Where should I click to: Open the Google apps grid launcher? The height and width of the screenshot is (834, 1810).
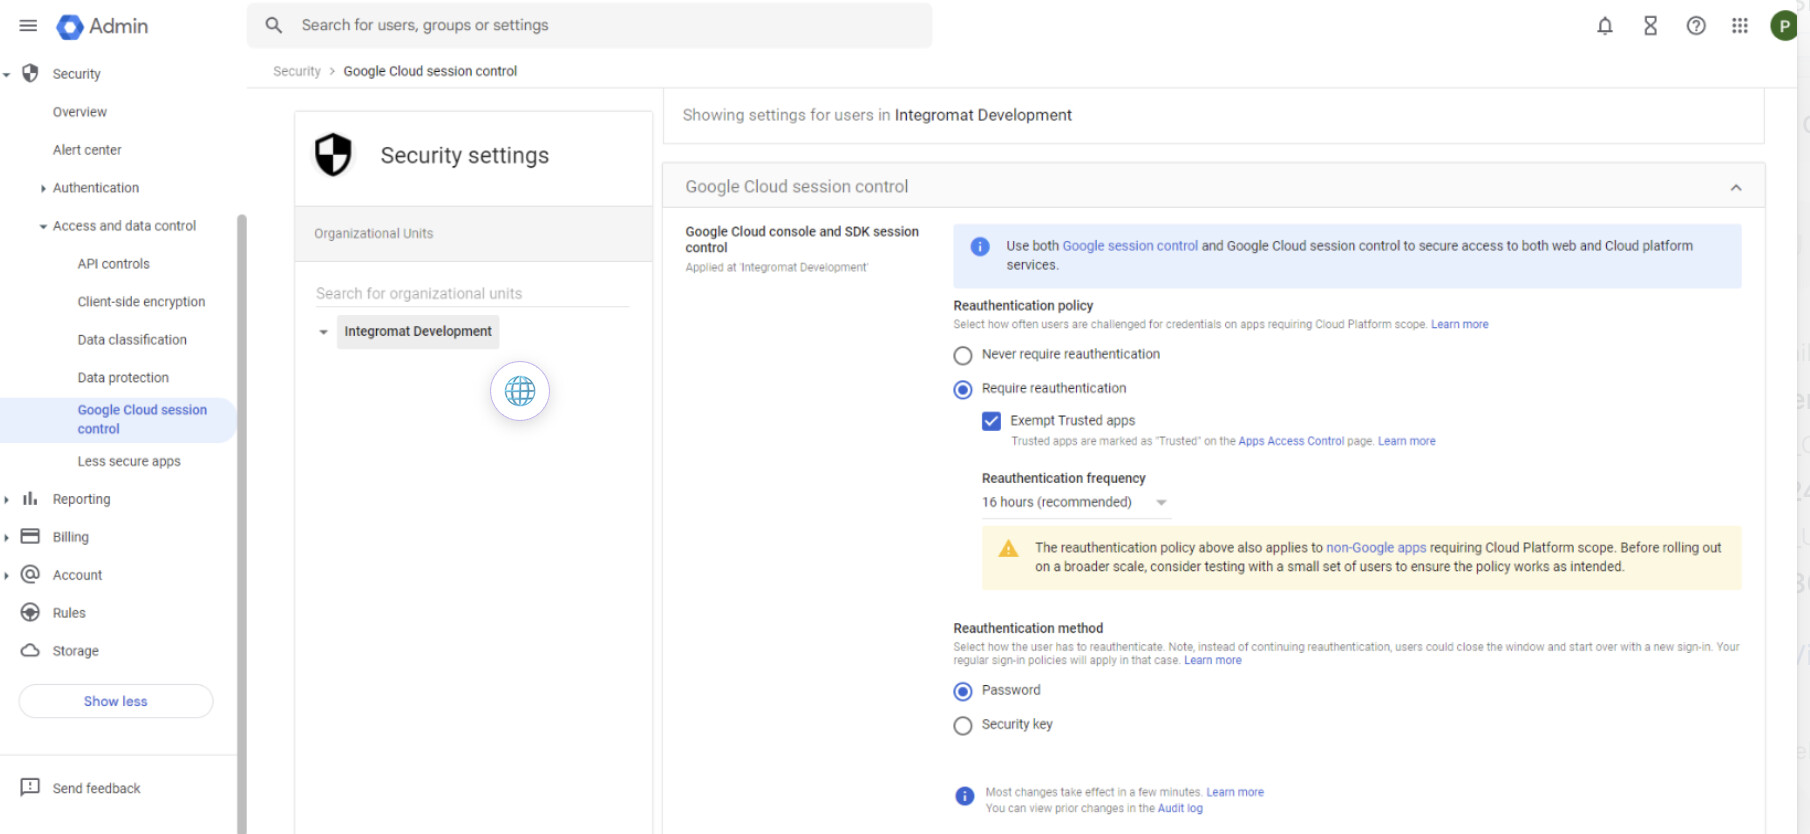[x=1740, y=26]
